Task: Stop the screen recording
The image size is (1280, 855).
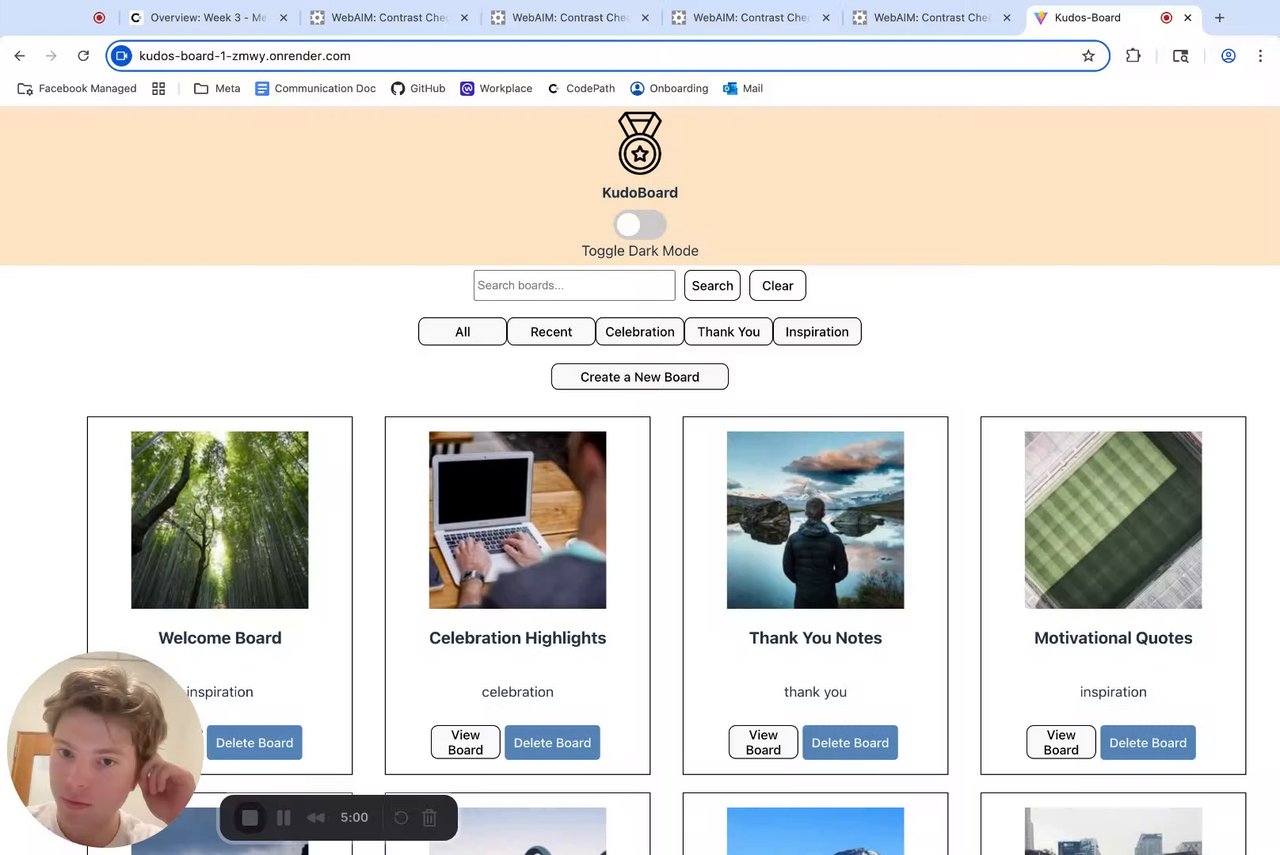Action: tap(250, 818)
